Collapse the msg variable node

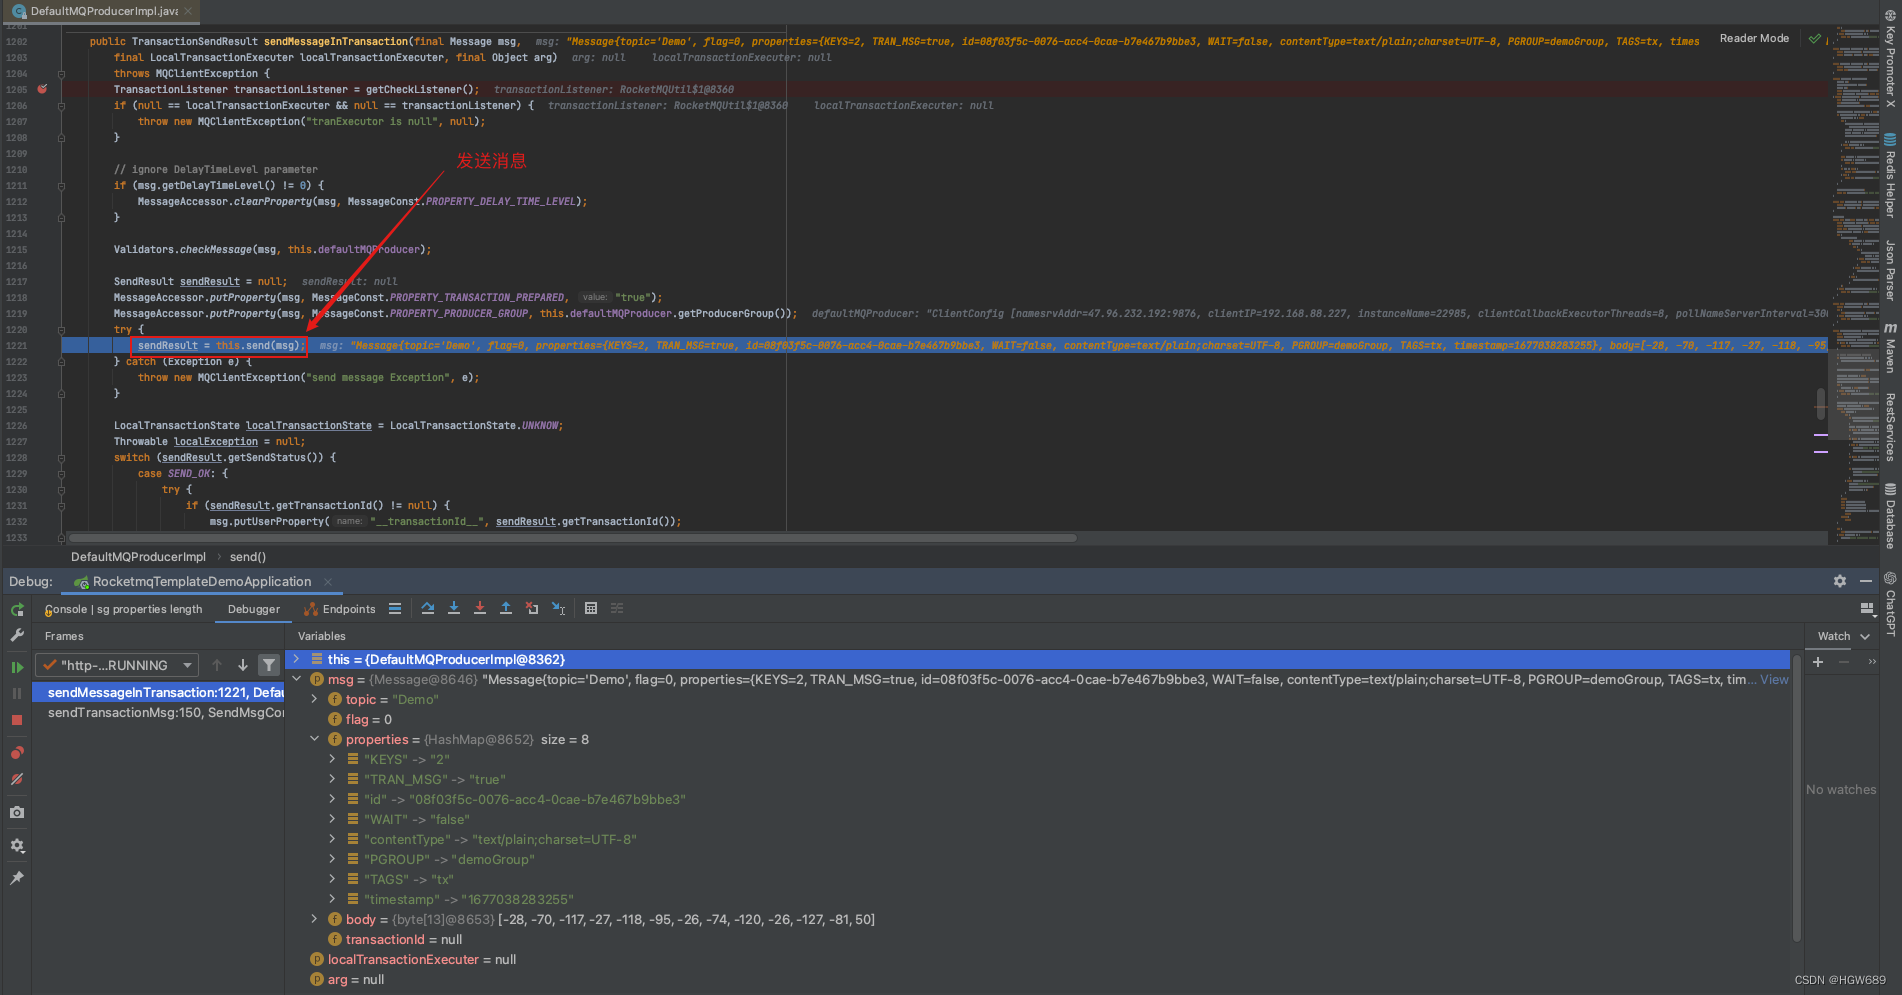297,679
